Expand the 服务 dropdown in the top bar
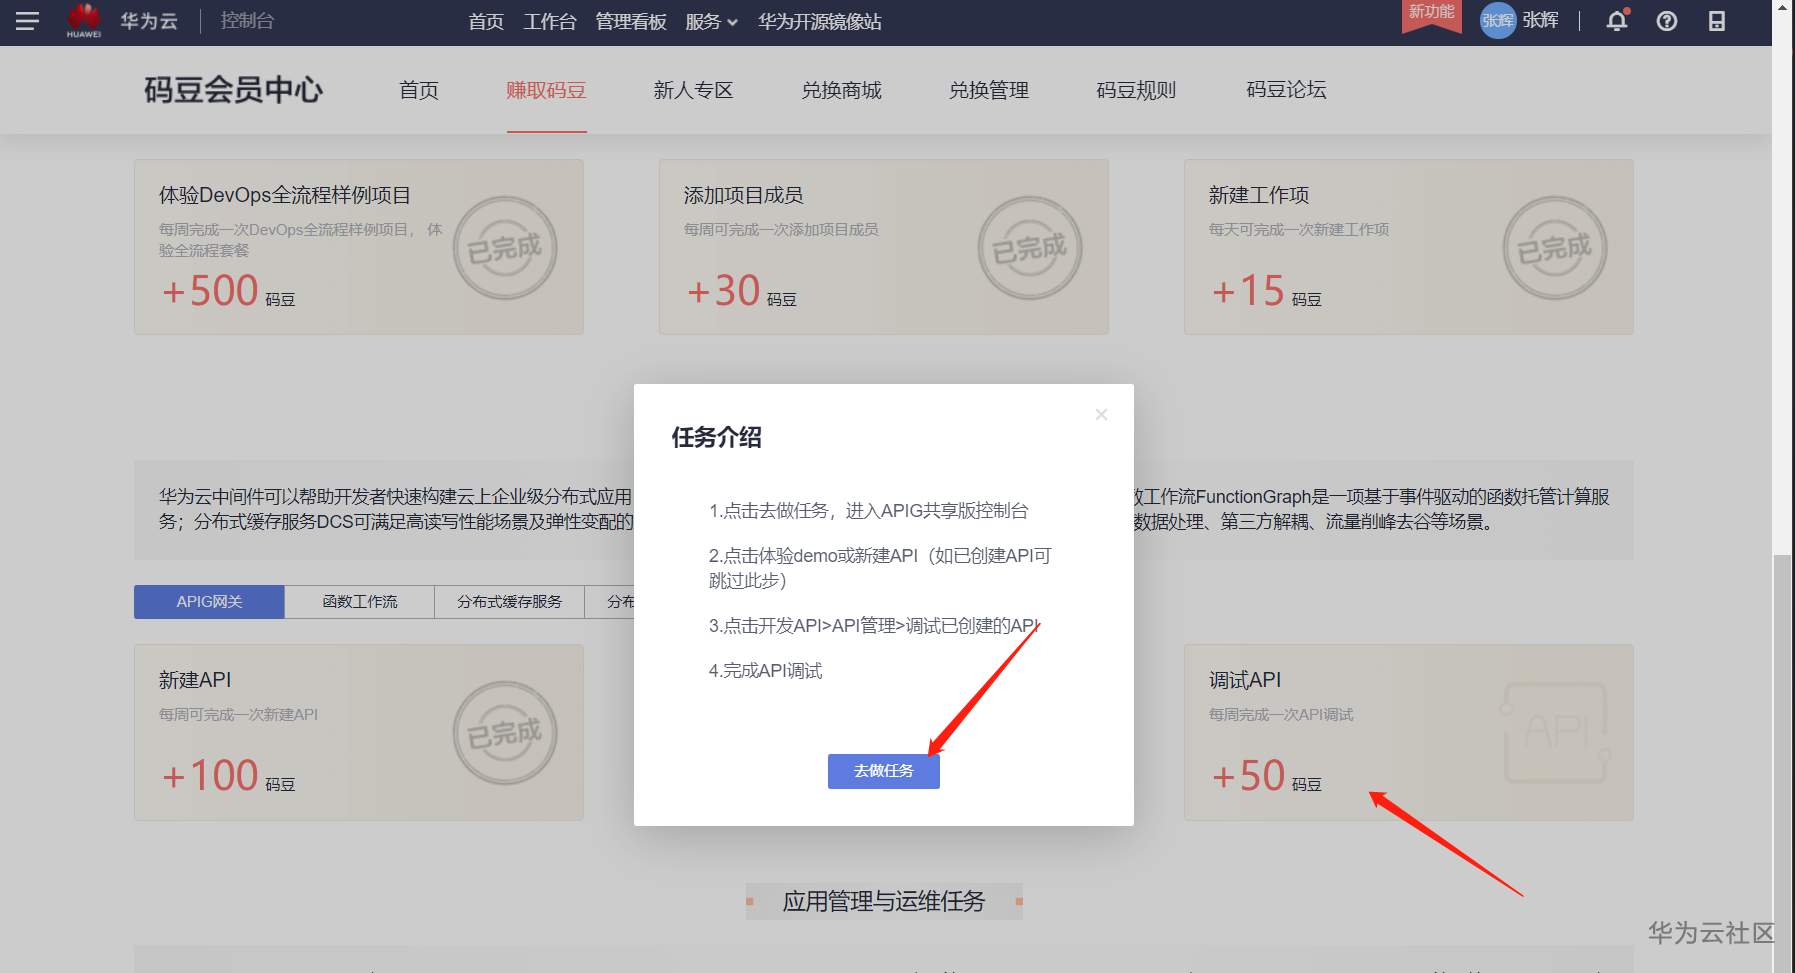Screen dimensions: 1795x973 click(x=712, y=22)
